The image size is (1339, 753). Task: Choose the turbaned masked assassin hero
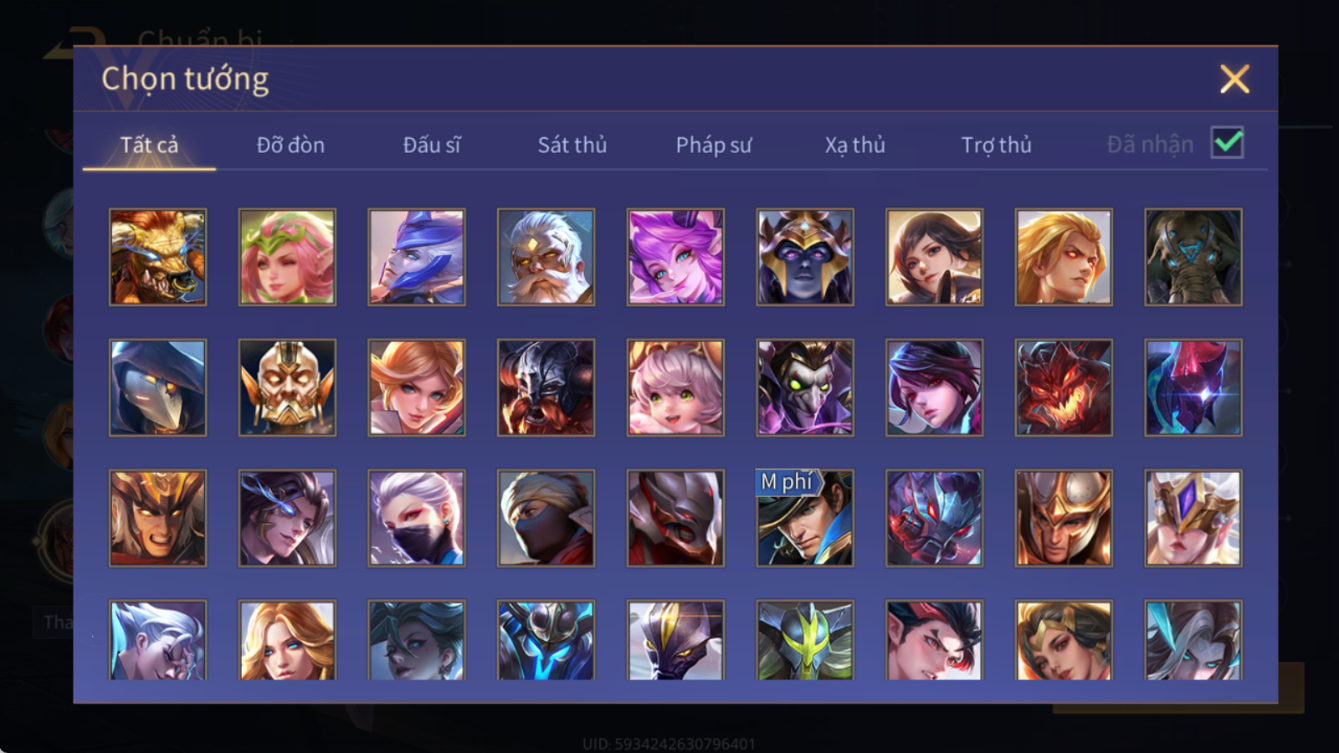(546, 518)
